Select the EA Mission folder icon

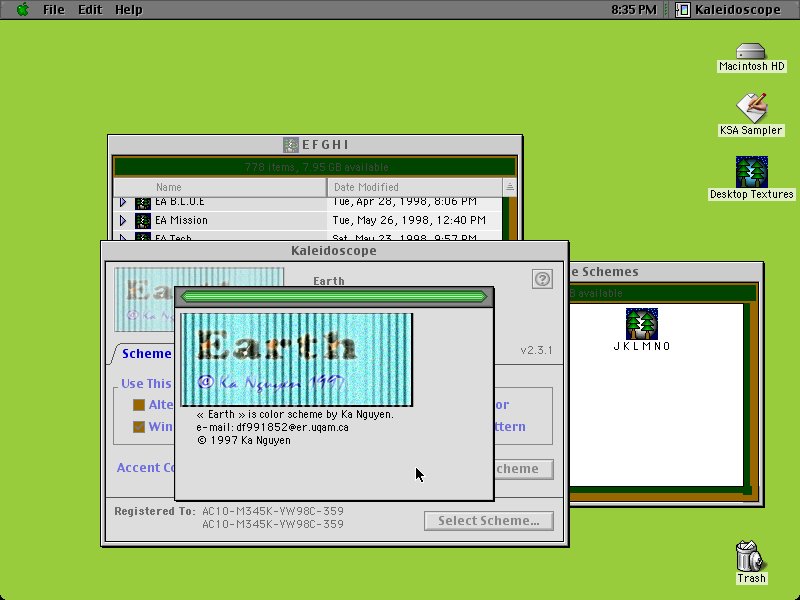tap(143, 220)
